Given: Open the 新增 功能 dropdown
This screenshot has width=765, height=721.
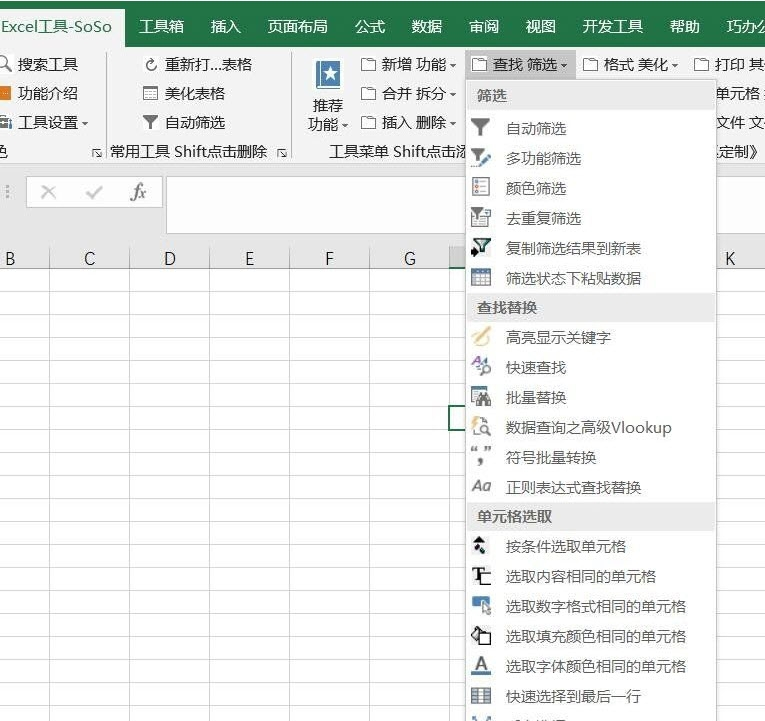Looking at the screenshot, I should pos(409,64).
